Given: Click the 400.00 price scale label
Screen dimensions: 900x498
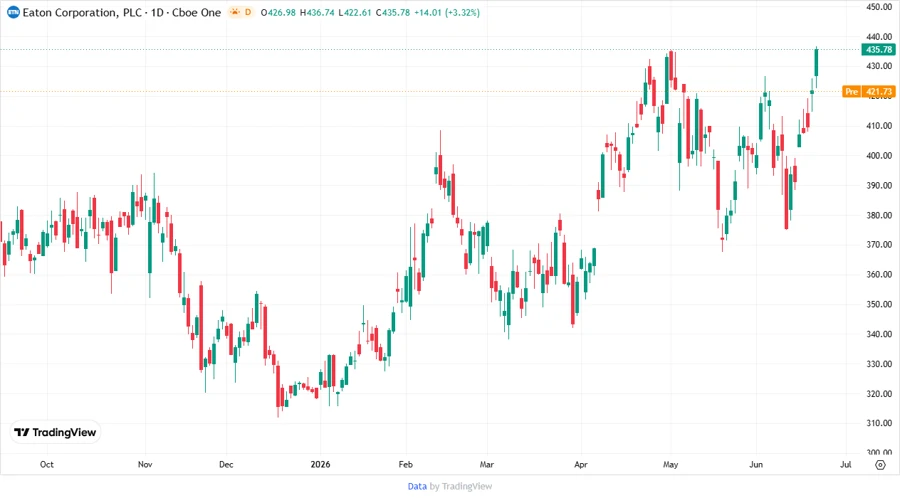Looking at the screenshot, I should 879,155.
